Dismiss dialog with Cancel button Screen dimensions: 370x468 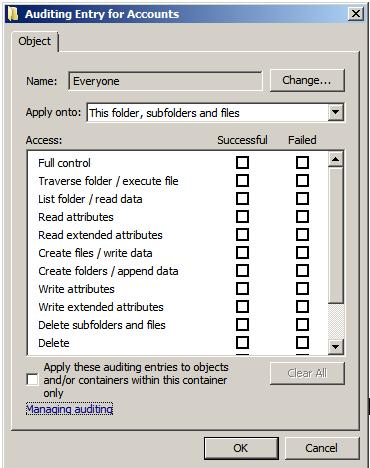322,448
